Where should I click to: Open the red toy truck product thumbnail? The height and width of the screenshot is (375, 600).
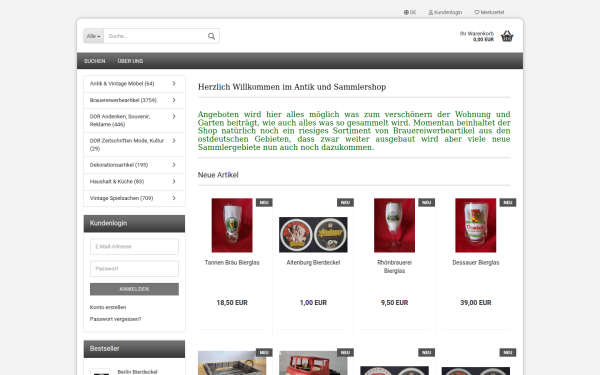click(313, 363)
